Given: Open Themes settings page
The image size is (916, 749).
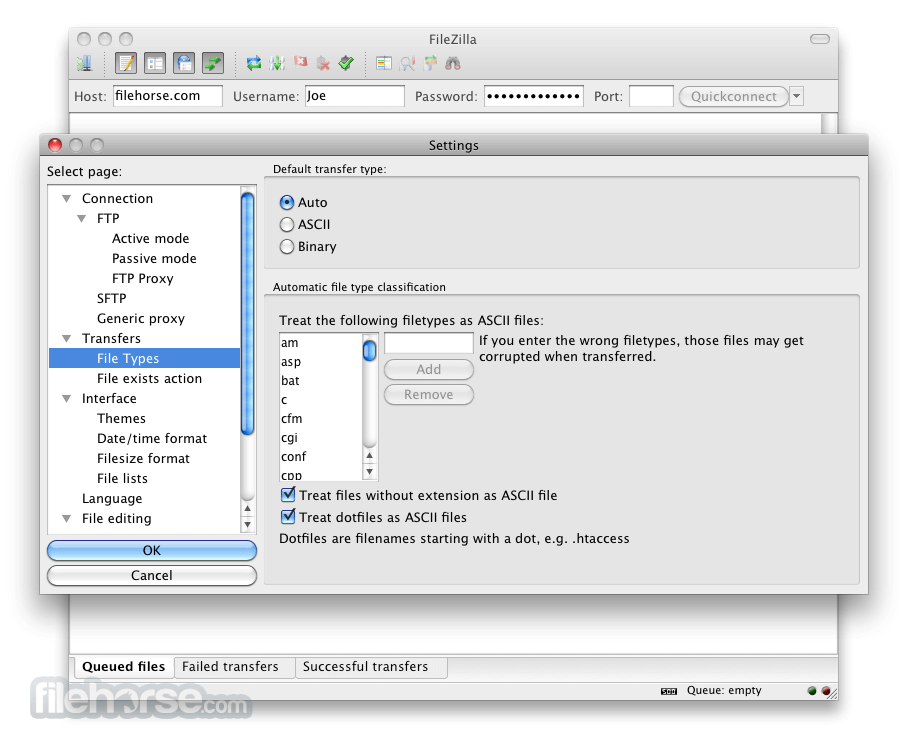Looking at the screenshot, I should click(x=122, y=418).
